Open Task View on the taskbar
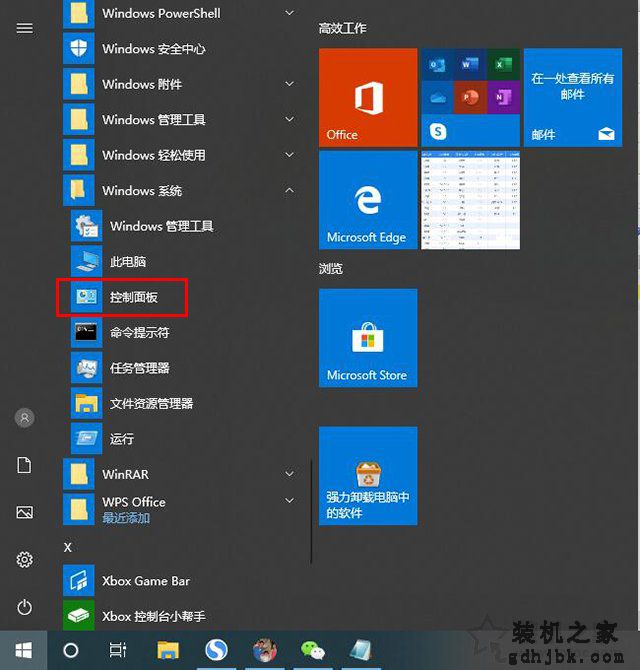Screen dimensions: 640x670 coord(117,650)
